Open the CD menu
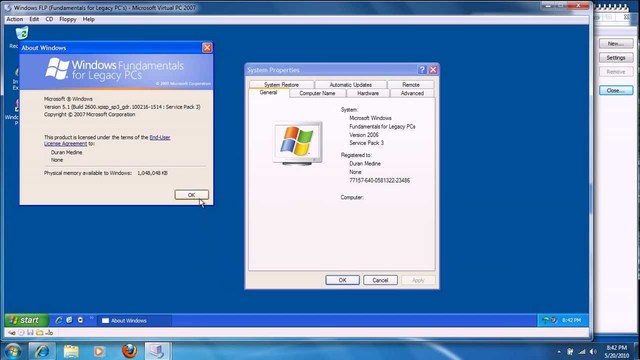 click(x=49, y=19)
